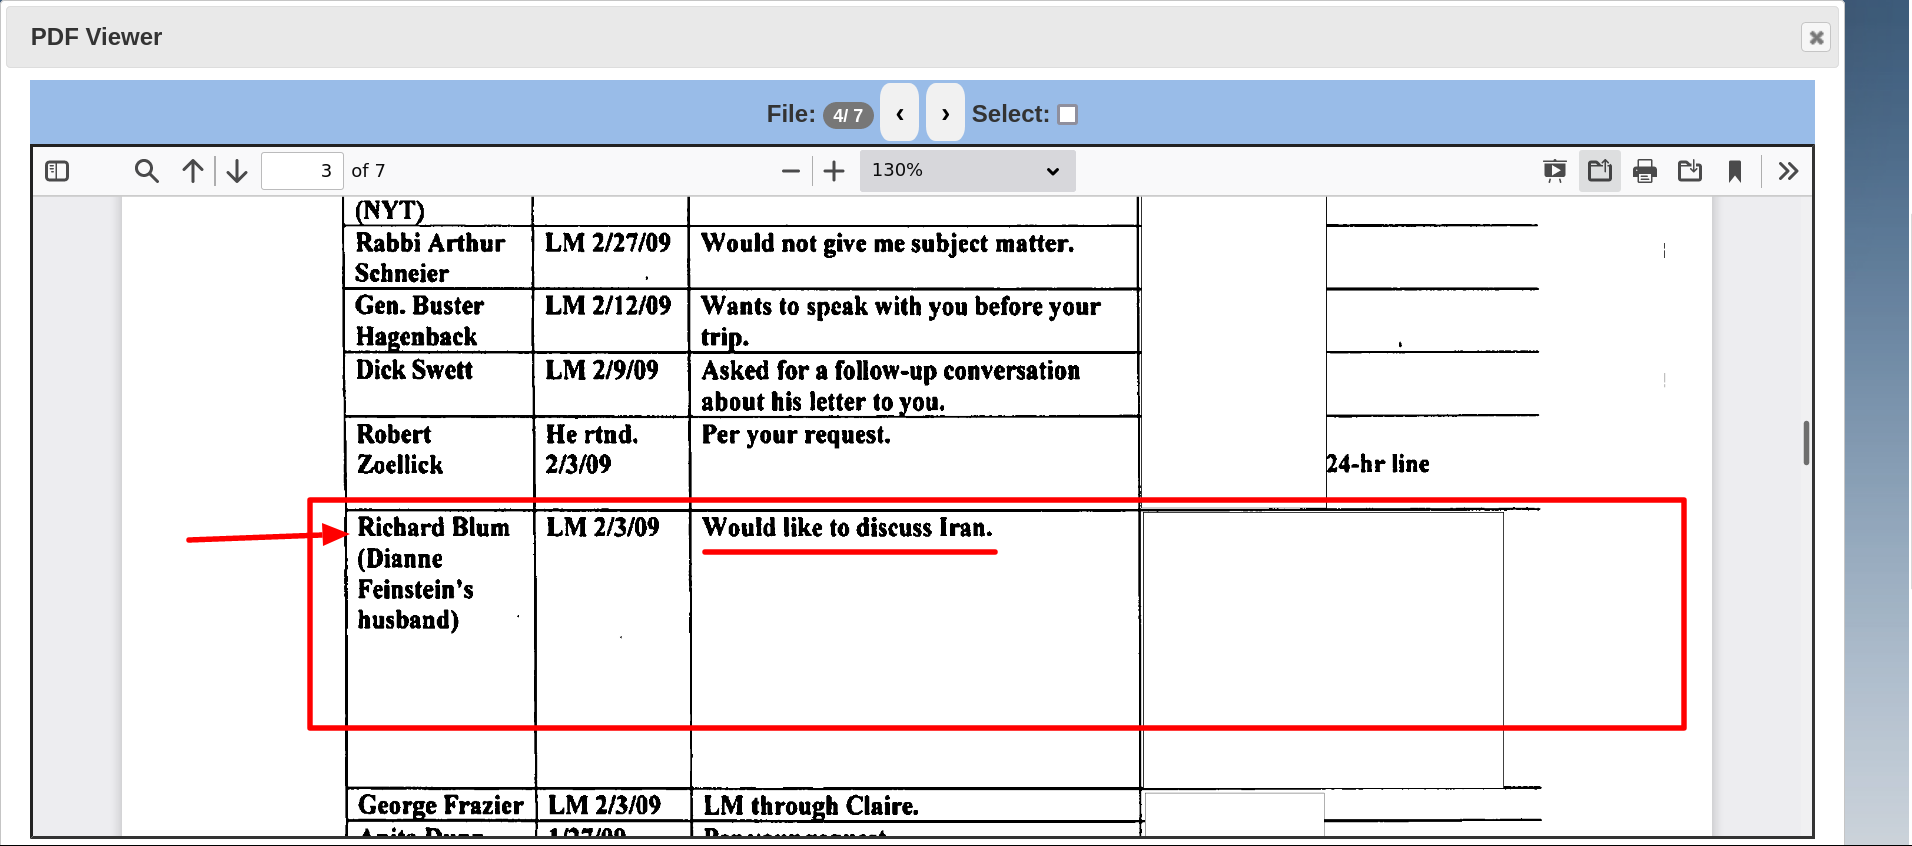This screenshot has height=846, width=1912.
Task: Open file icon in toolbar
Action: tap(1600, 171)
